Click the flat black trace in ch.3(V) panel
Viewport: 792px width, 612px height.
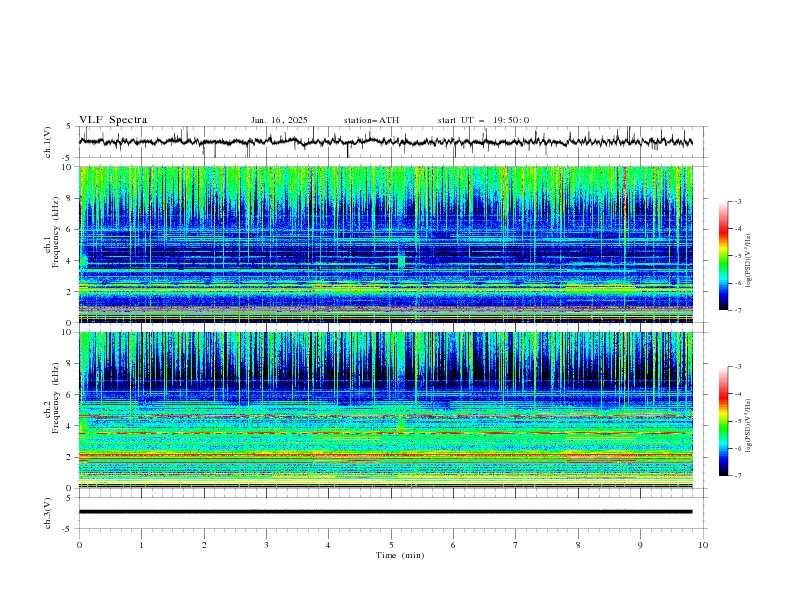pos(386,512)
